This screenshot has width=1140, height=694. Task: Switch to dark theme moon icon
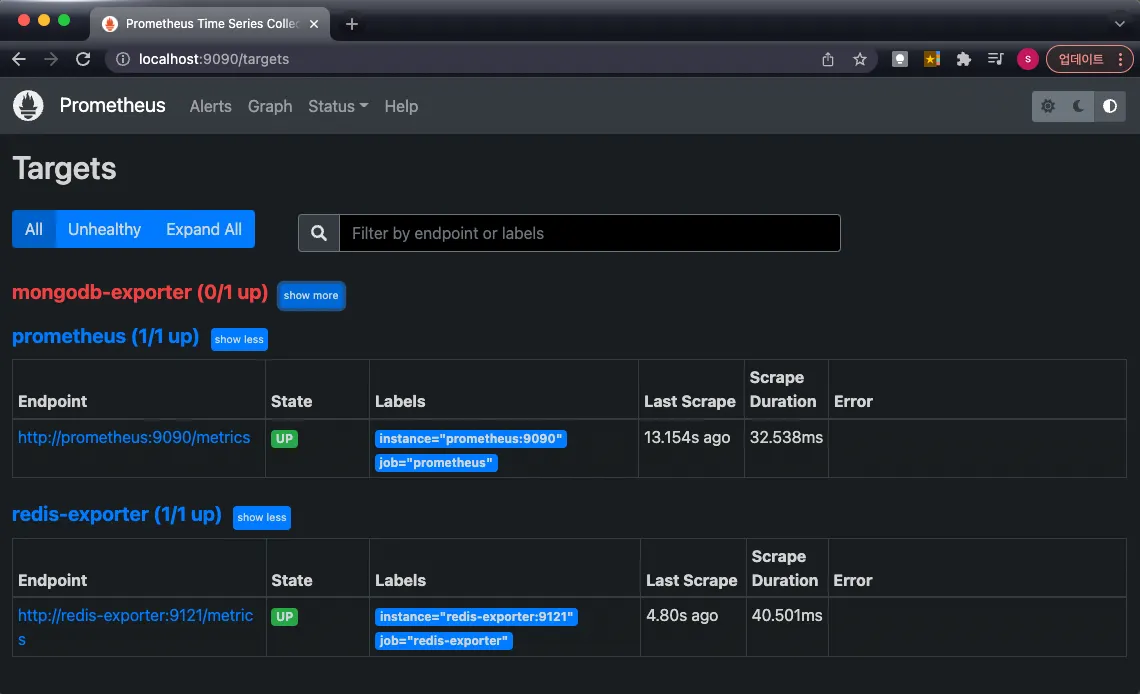(1079, 106)
